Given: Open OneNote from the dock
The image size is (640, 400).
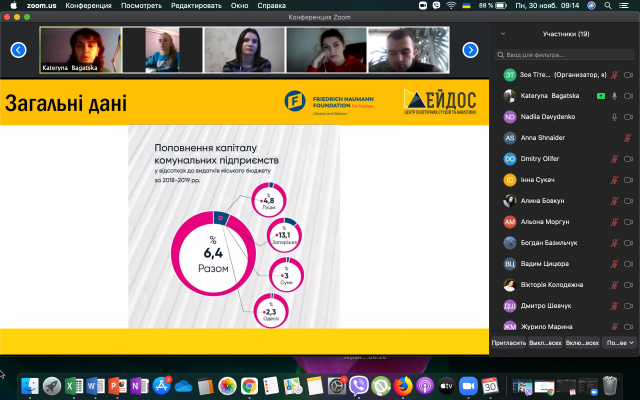Looking at the screenshot, I should pyautogui.click(x=139, y=386).
